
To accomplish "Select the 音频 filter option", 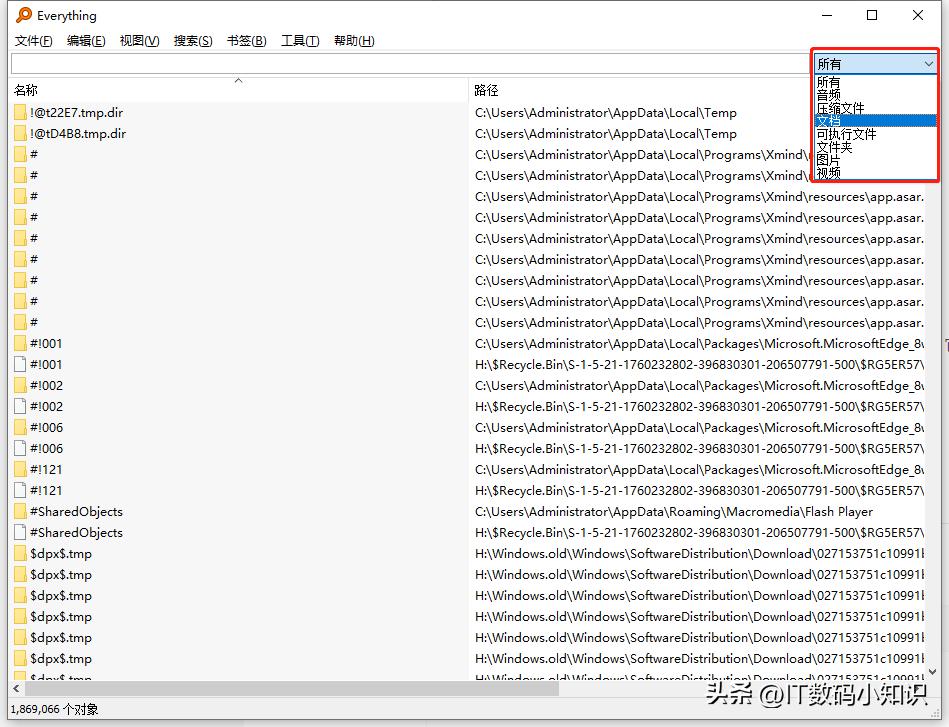I will (x=827, y=94).
